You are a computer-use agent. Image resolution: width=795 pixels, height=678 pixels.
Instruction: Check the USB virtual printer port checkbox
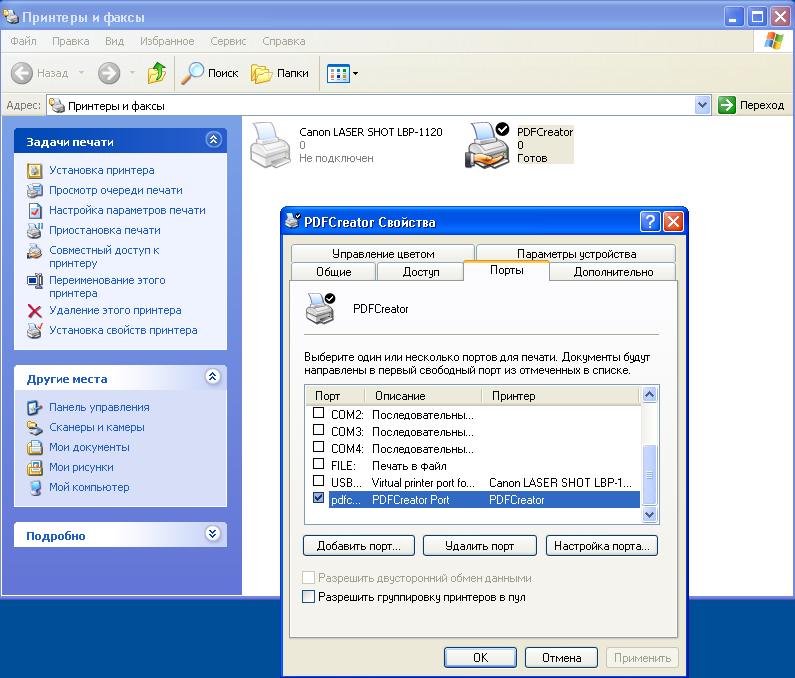click(318, 481)
